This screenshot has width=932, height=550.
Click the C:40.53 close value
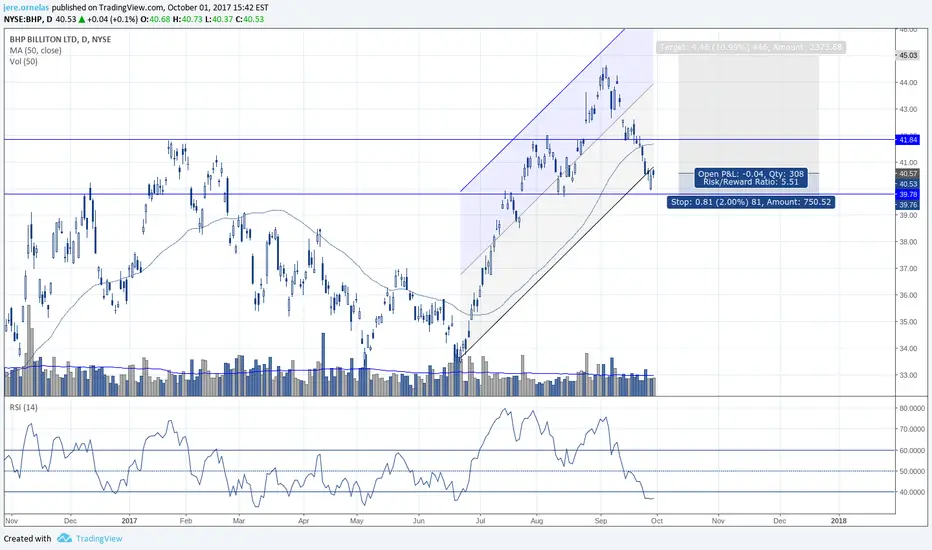pos(250,19)
